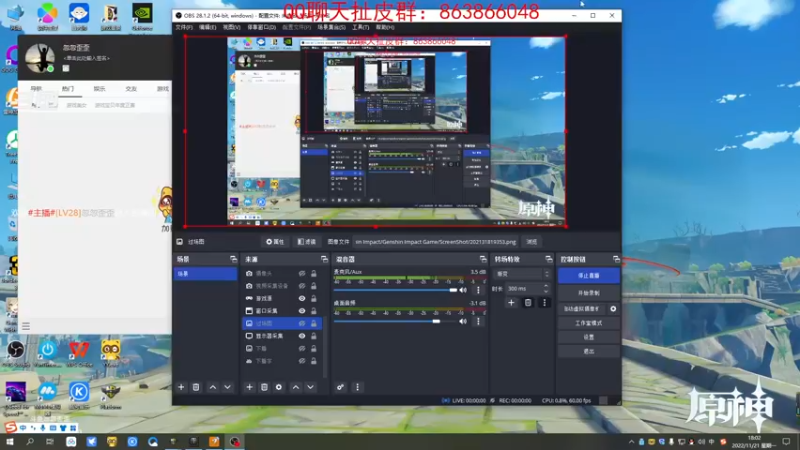Image resolution: width=800 pixels, height=450 pixels.
Task: Toggle visibility of first camera source
Action: click(x=302, y=273)
